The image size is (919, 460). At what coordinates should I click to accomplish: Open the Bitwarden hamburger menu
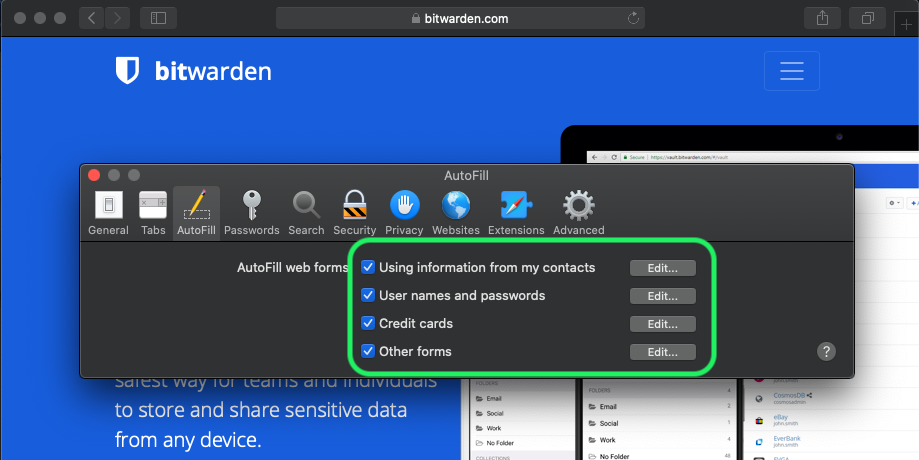791,71
